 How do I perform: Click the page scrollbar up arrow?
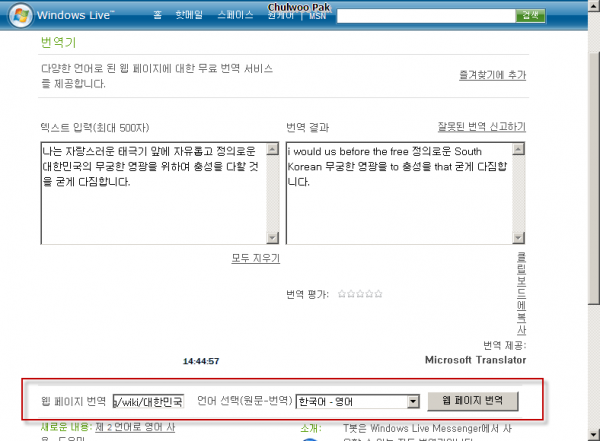point(594,5)
